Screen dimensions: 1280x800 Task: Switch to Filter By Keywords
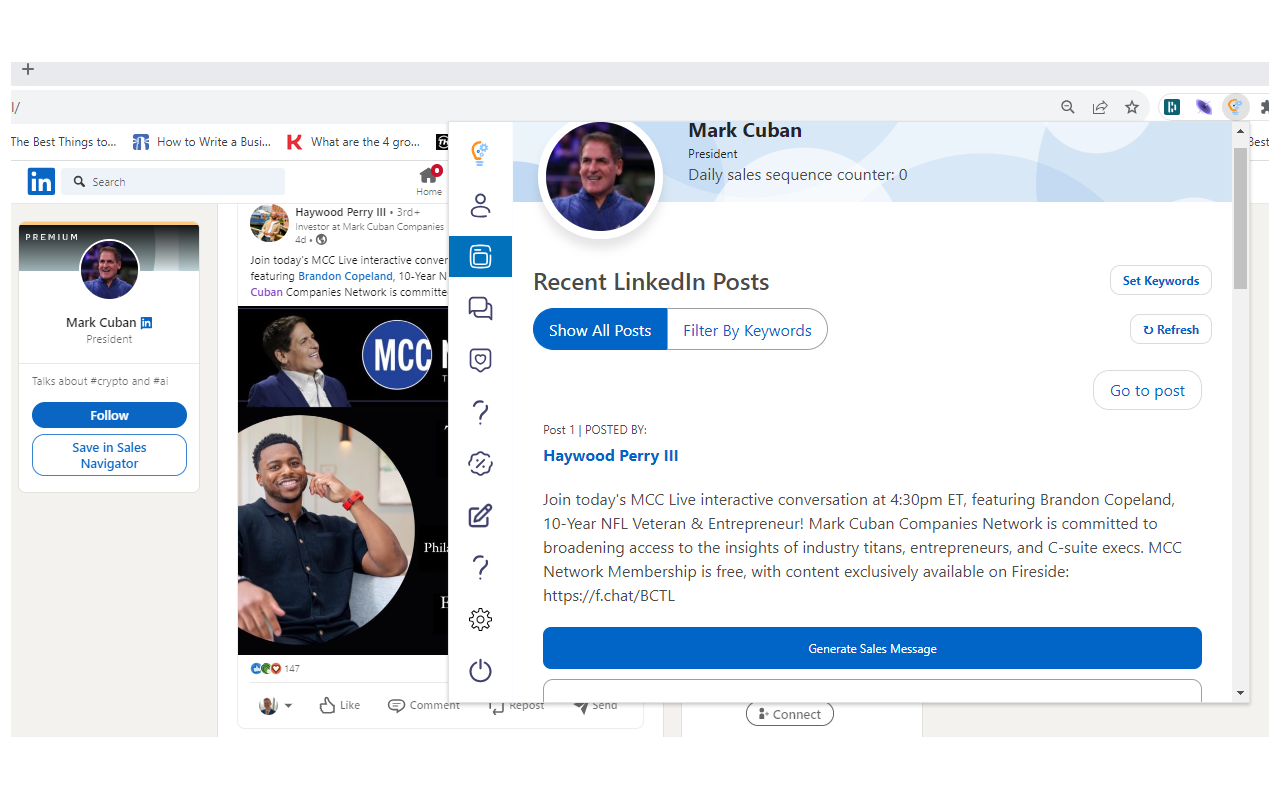747,330
